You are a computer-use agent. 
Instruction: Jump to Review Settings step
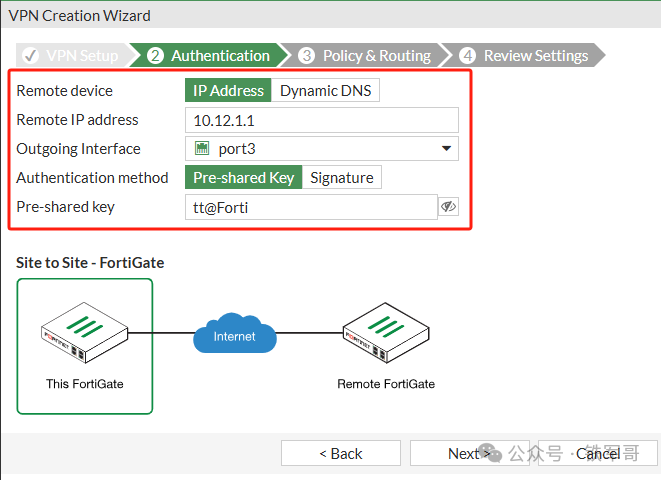(x=524, y=55)
